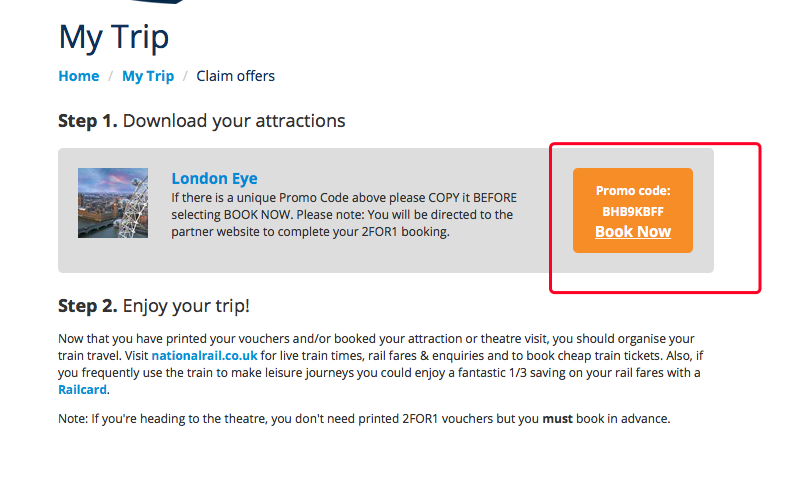Click the large My Trip page heading
791x477 pixels.
pos(114,37)
